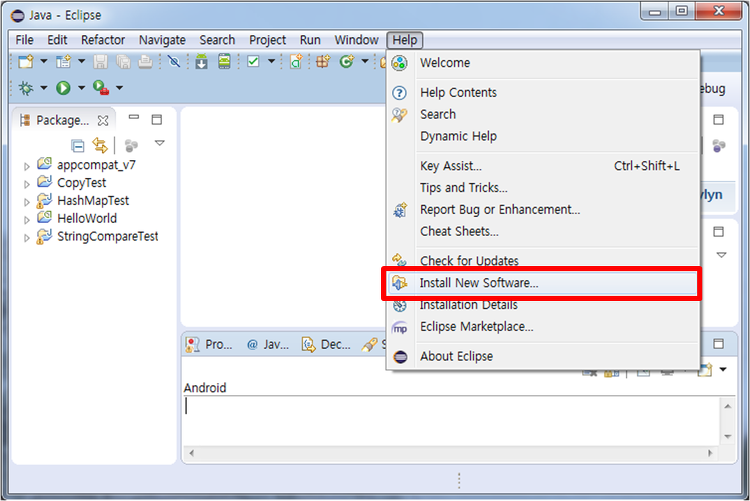Open the Refactor menu
This screenshot has height=501, width=750.
coord(103,40)
